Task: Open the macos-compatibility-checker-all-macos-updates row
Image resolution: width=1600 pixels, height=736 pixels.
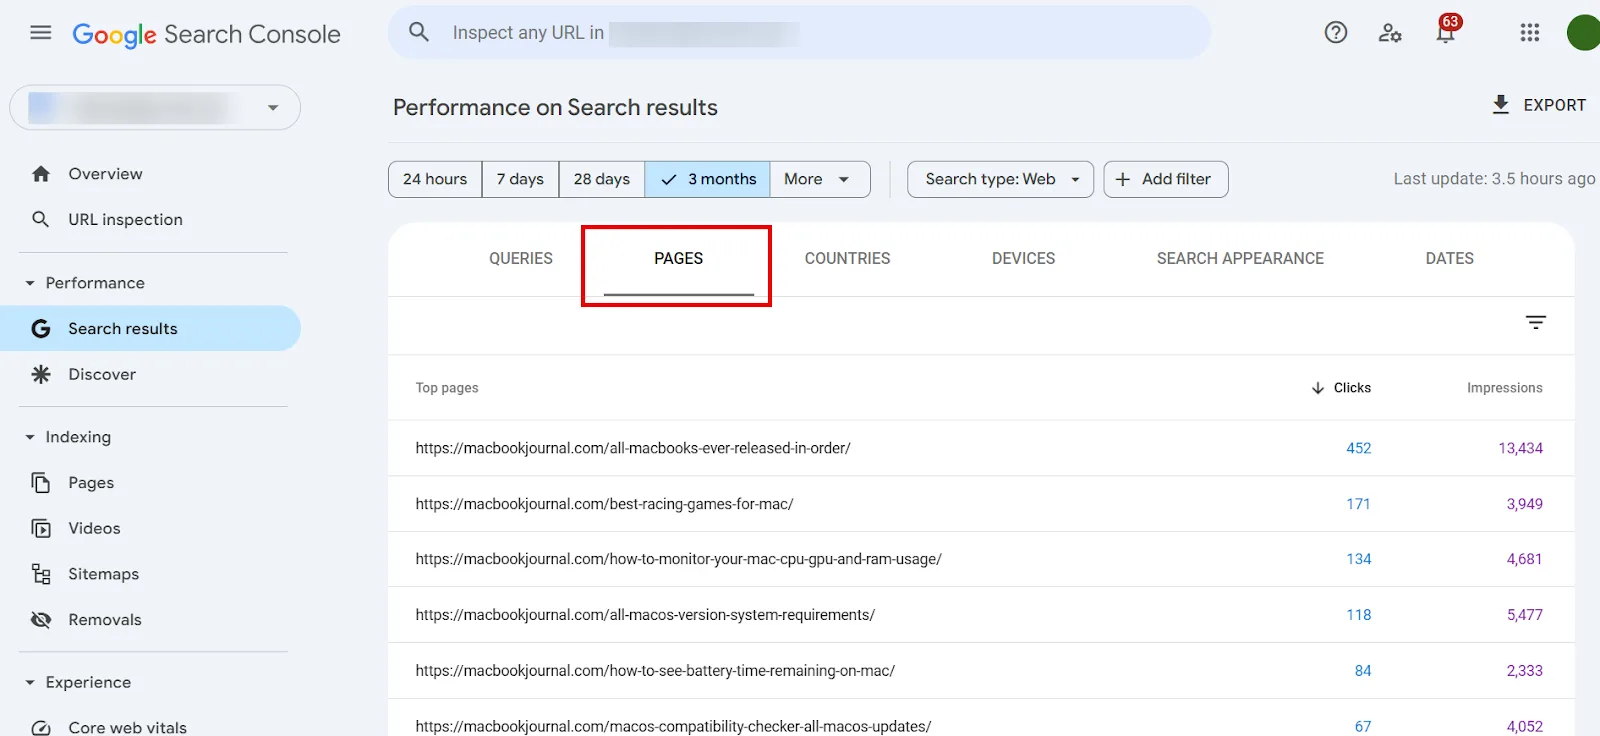Action: 981,720
